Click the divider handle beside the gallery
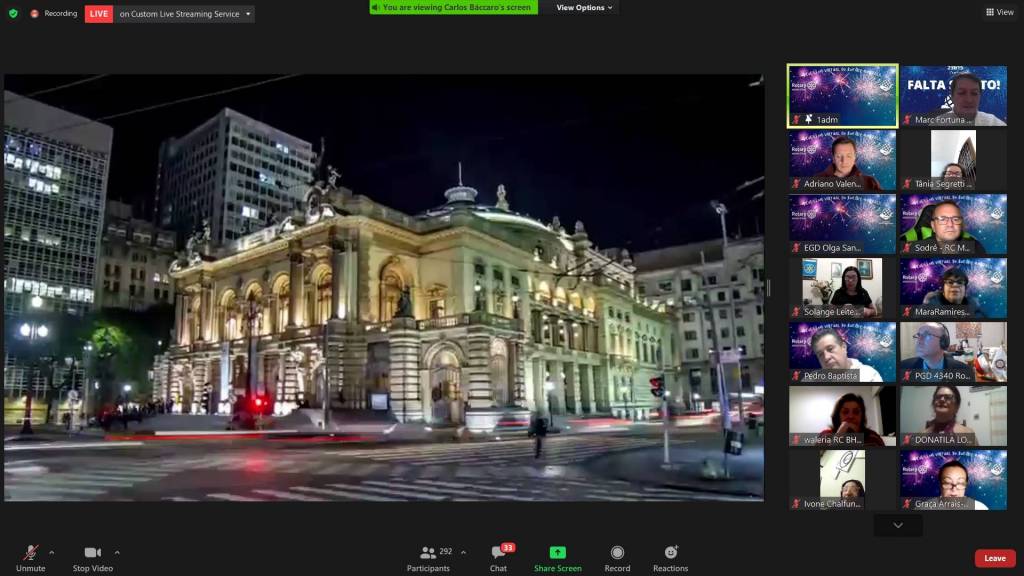 coord(769,288)
